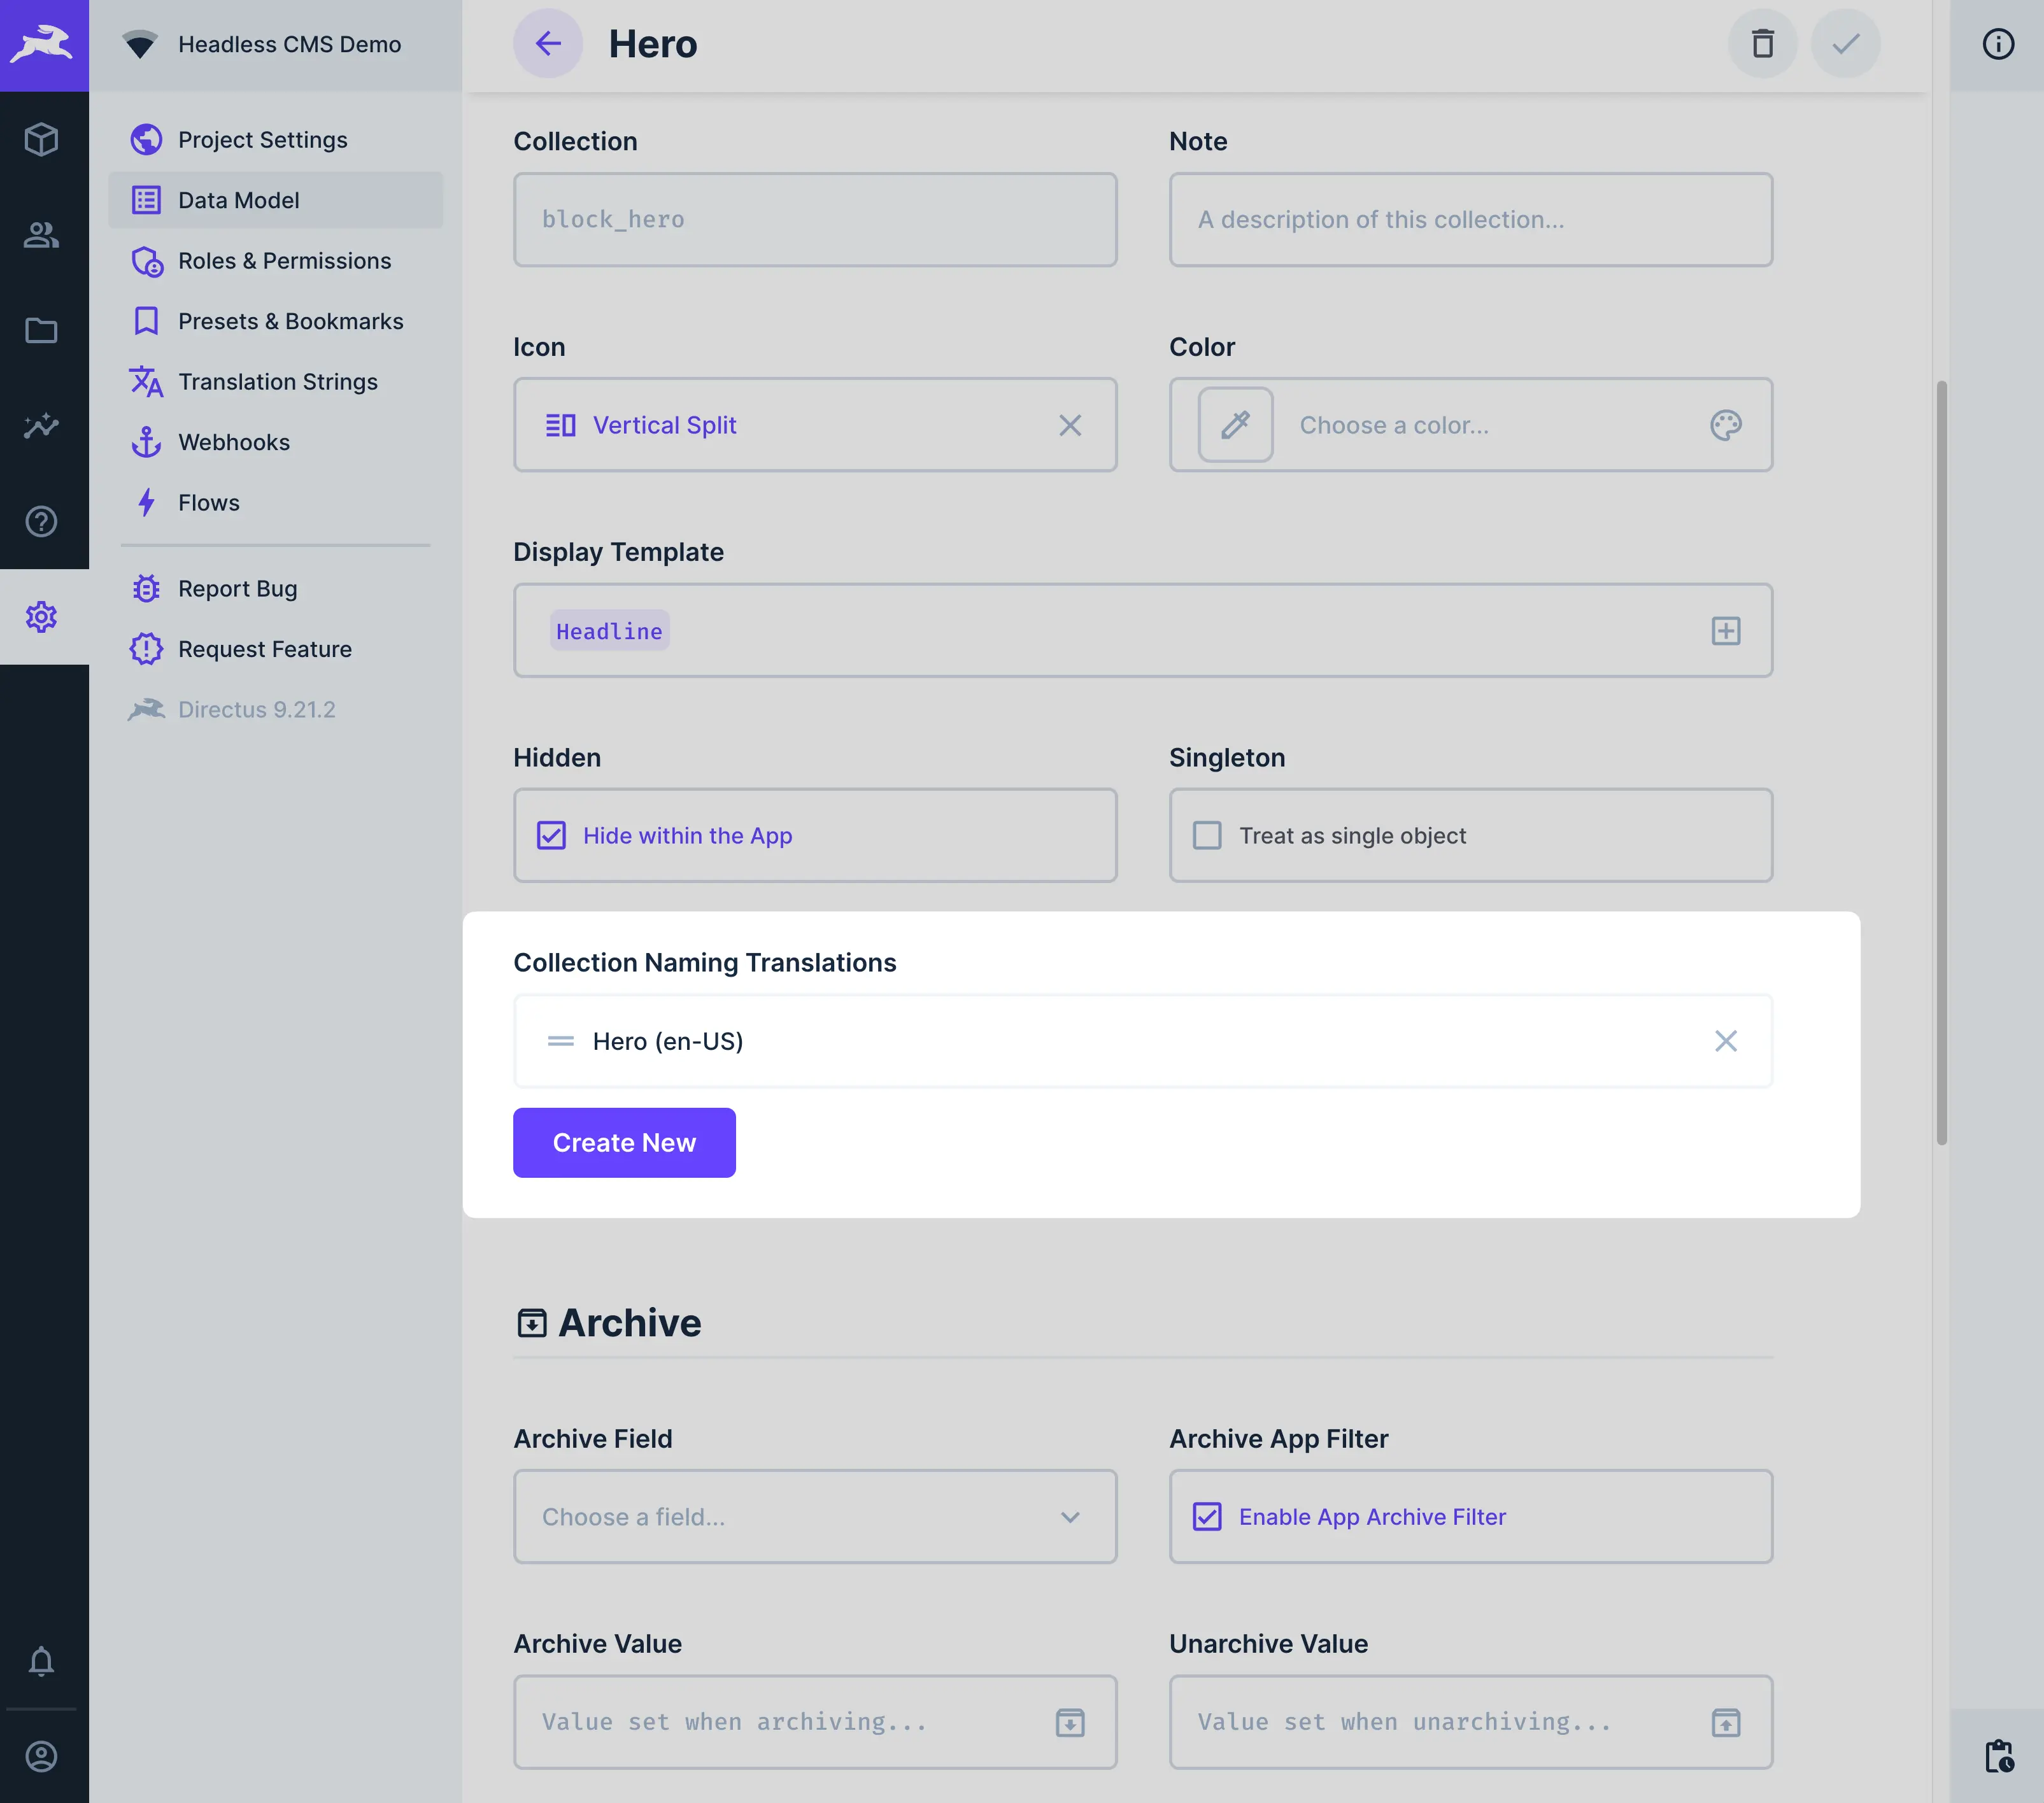2044x1803 pixels.
Task: Open the color eyedropper swatch picker
Action: (1235, 425)
